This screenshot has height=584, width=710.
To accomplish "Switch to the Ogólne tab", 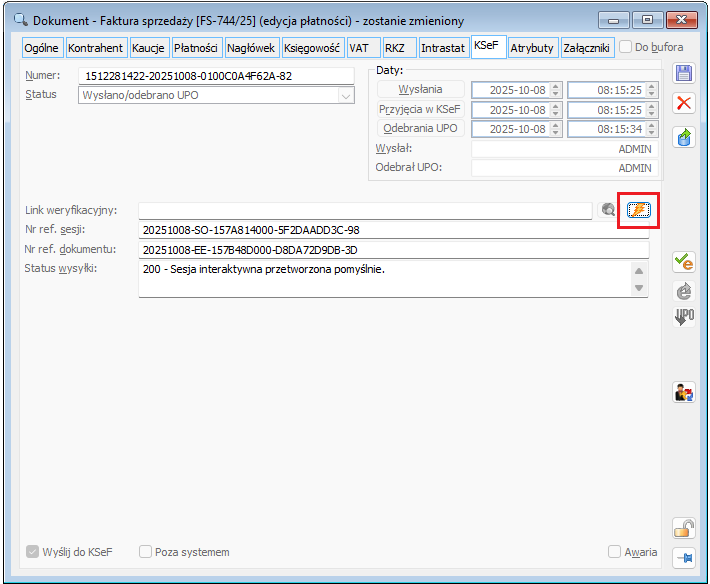I will pyautogui.click(x=42, y=48).
